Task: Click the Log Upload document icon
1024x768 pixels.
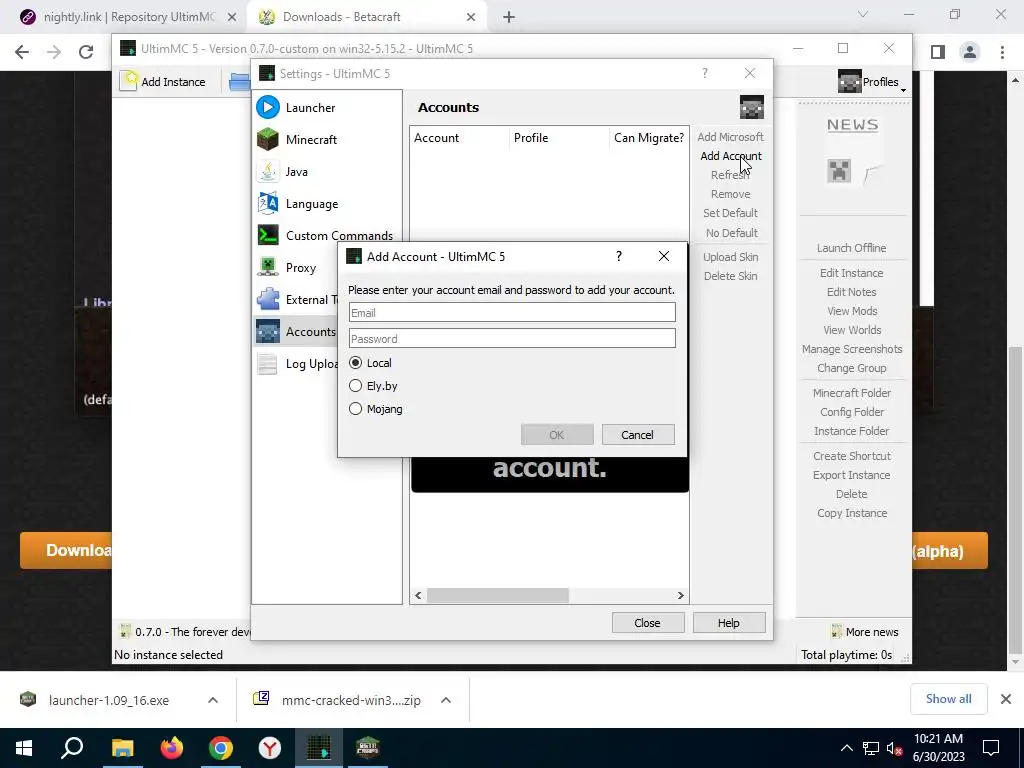Action: 268,363
